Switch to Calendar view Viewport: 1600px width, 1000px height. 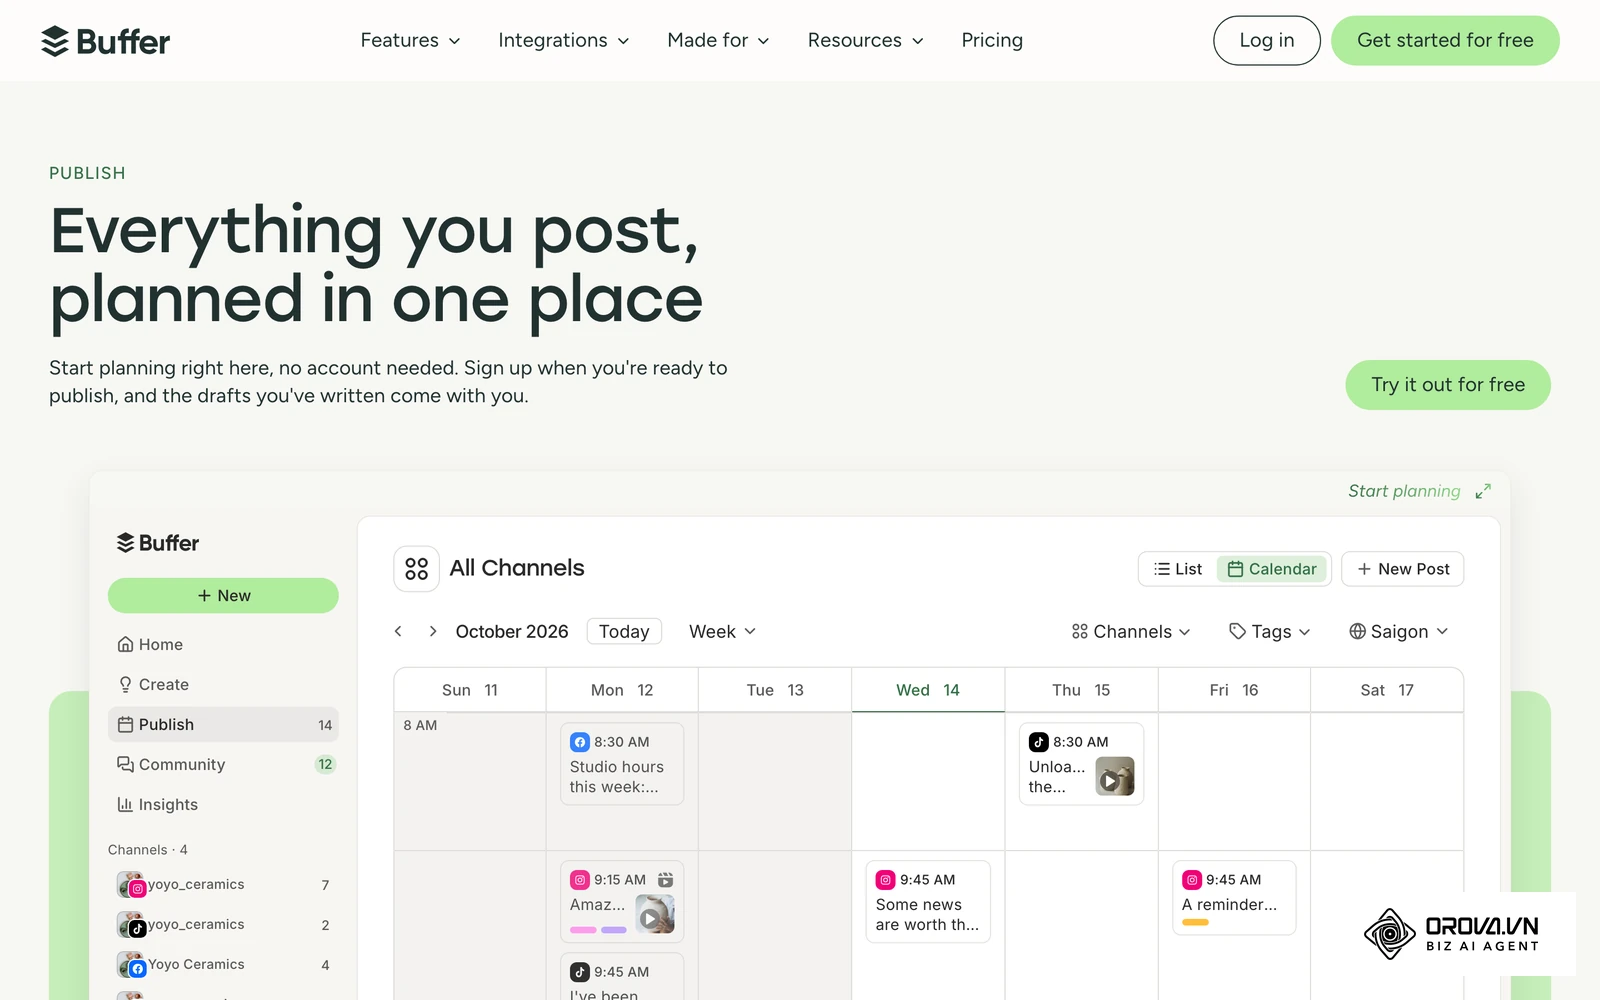(x=1272, y=569)
